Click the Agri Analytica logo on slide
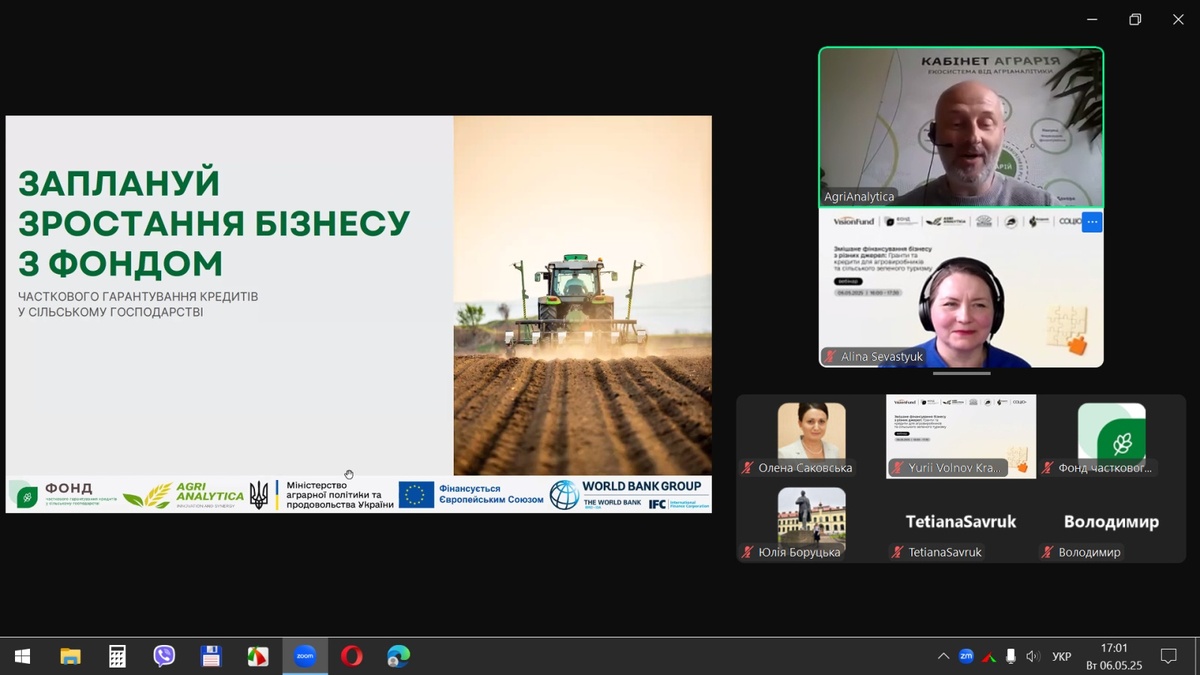 (x=184, y=494)
